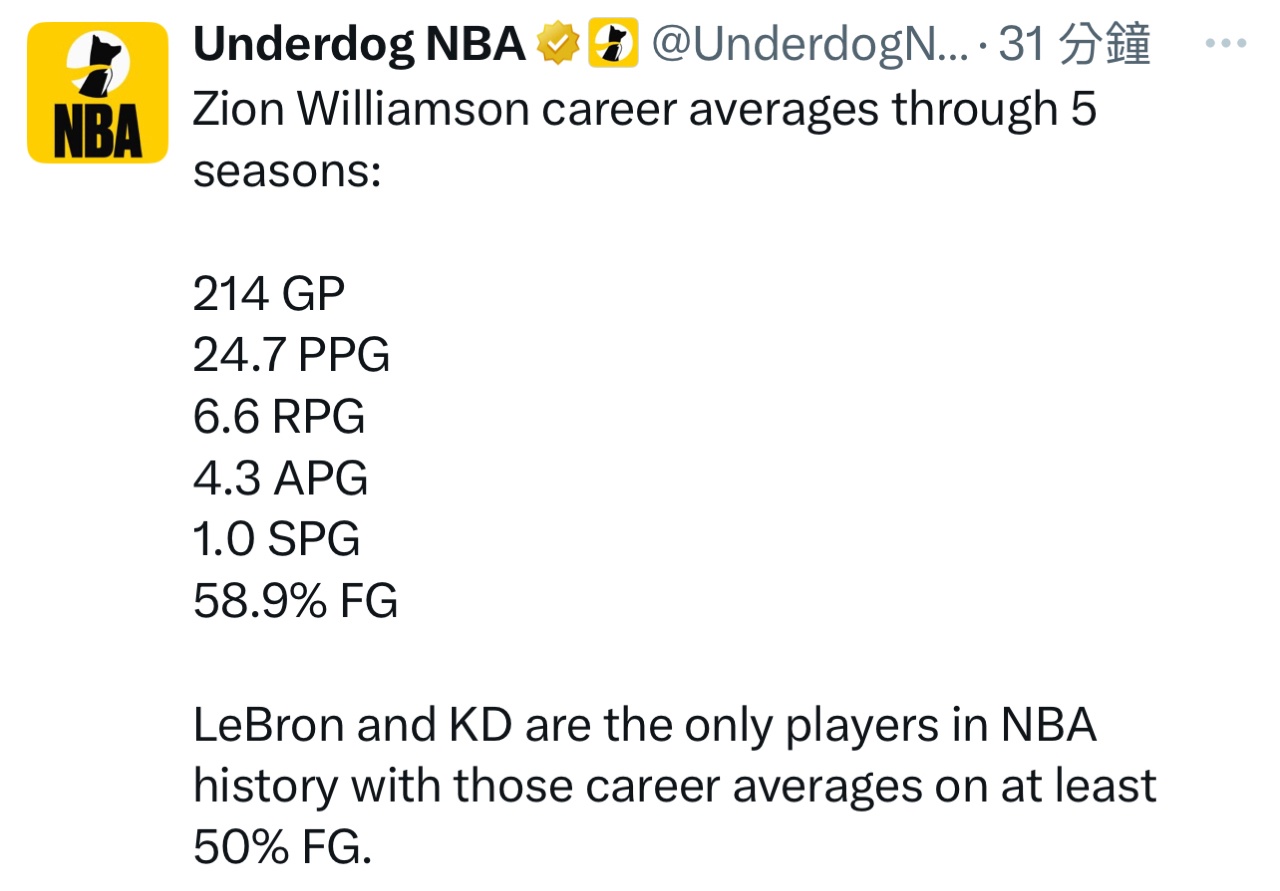The height and width of the screenshot is (891, 1280).
Task: Click the '24.7 PPG' stat line
Action: [291, 355]
